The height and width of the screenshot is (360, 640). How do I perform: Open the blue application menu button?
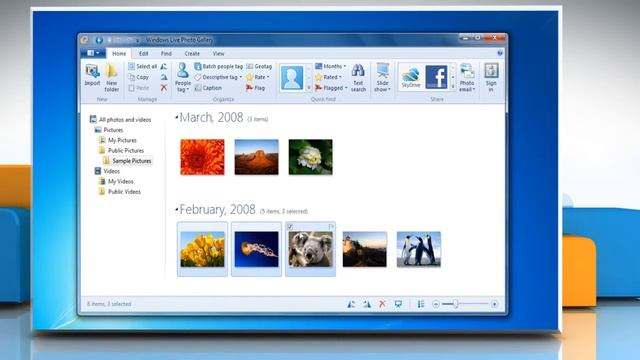coord(93,53)
